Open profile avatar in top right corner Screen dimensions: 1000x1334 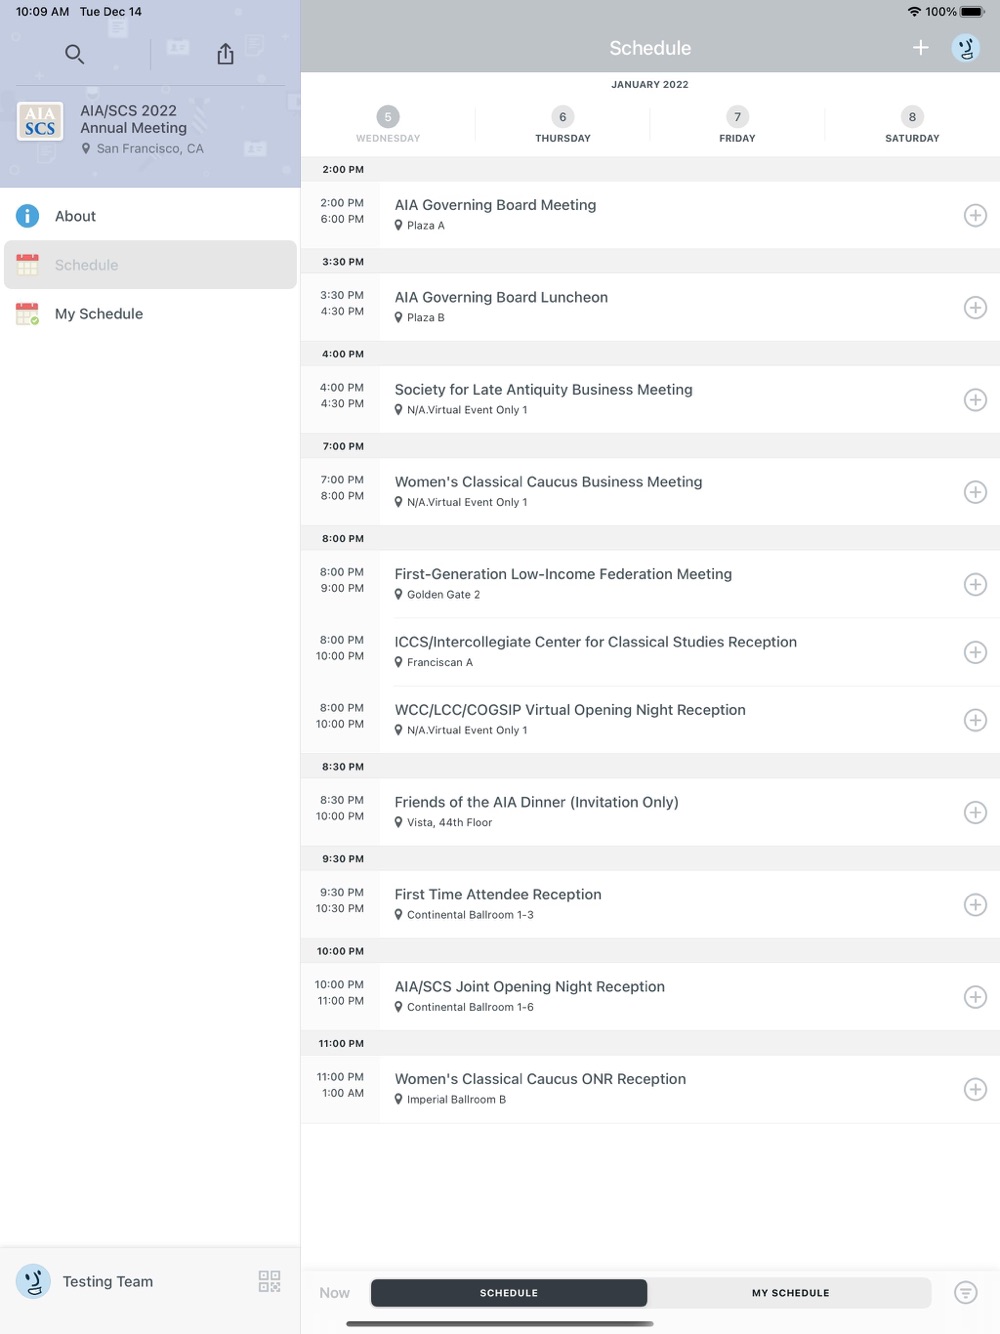[x=966, y=48]
